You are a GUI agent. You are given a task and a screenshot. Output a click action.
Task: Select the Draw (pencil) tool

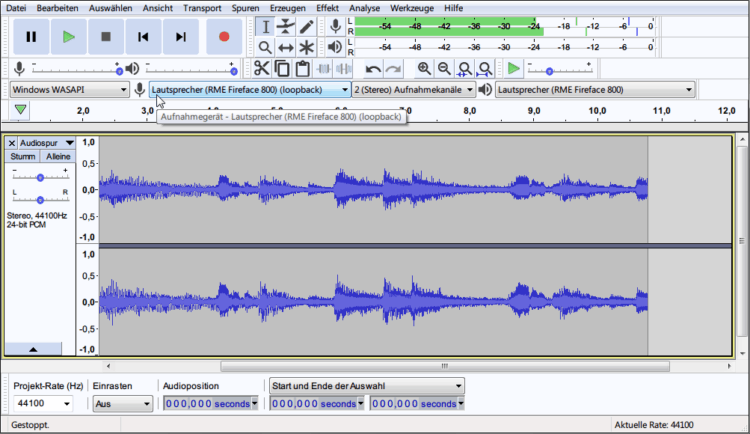point(306,27)
